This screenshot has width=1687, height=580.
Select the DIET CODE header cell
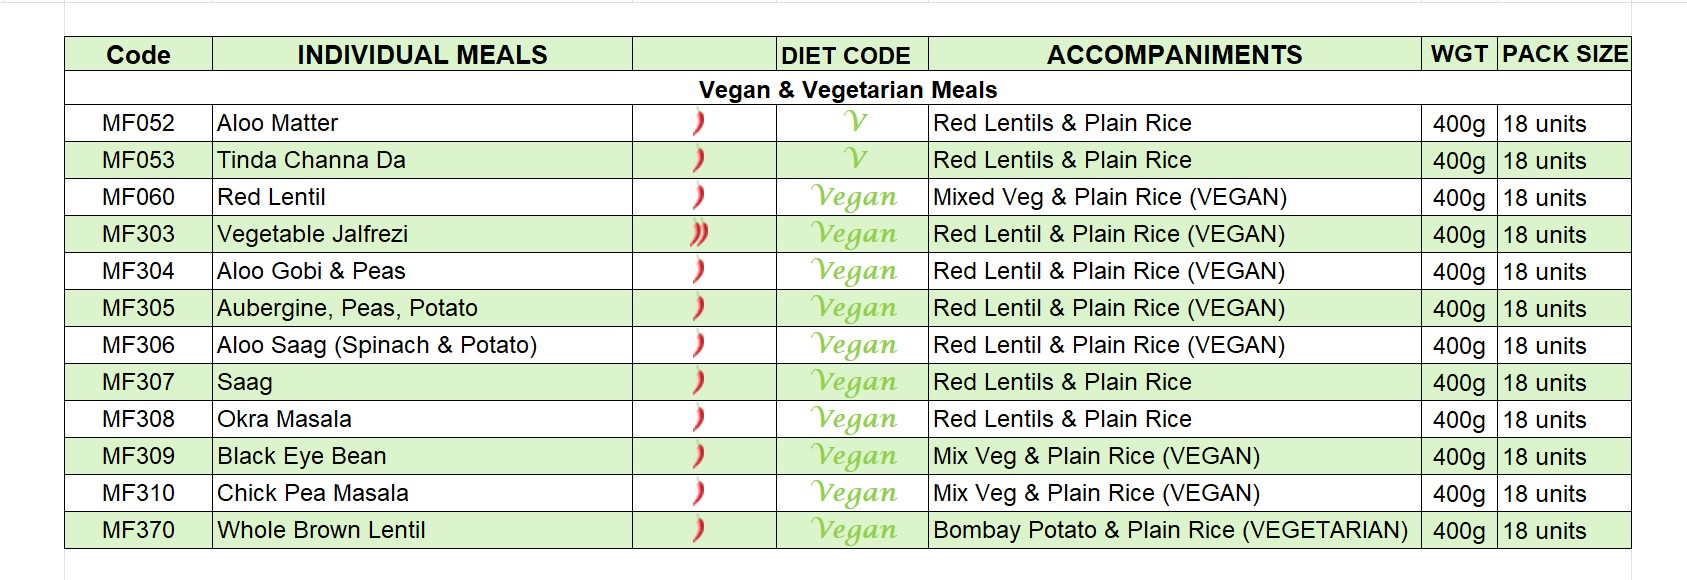[x=852, y=54]
